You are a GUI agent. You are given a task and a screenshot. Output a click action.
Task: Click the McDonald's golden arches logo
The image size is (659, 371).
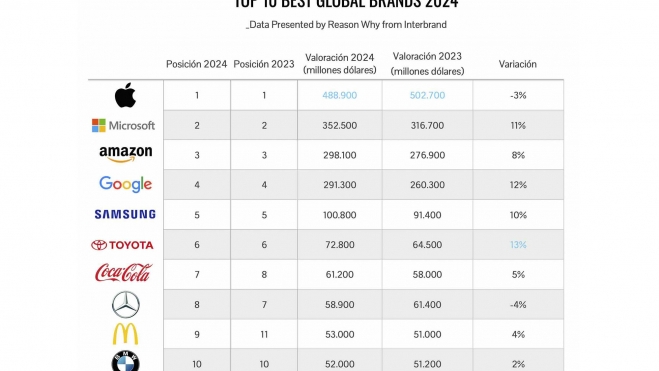click(125, 334)
